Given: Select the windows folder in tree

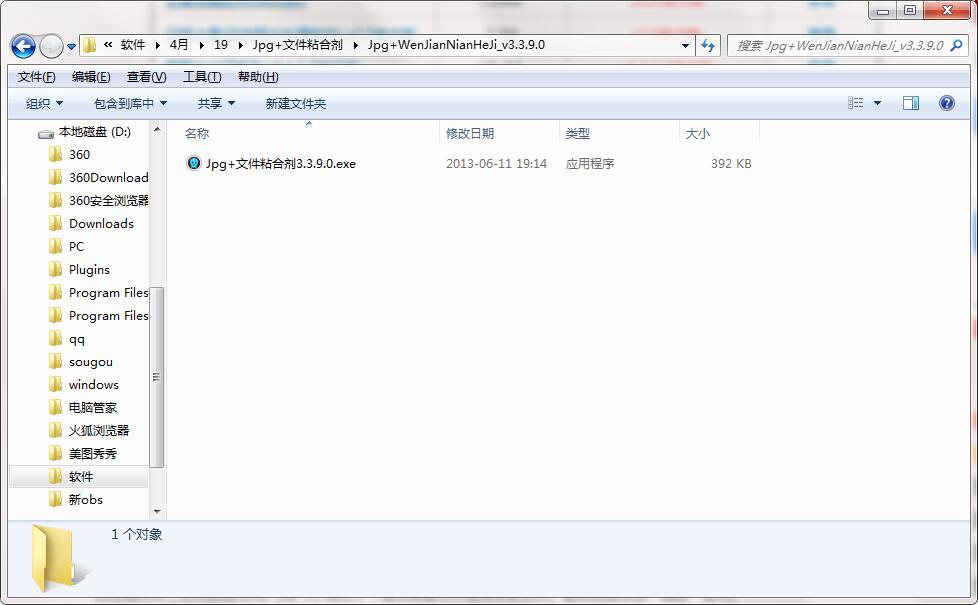Looking at the screenshot, I should pos(94,385).
